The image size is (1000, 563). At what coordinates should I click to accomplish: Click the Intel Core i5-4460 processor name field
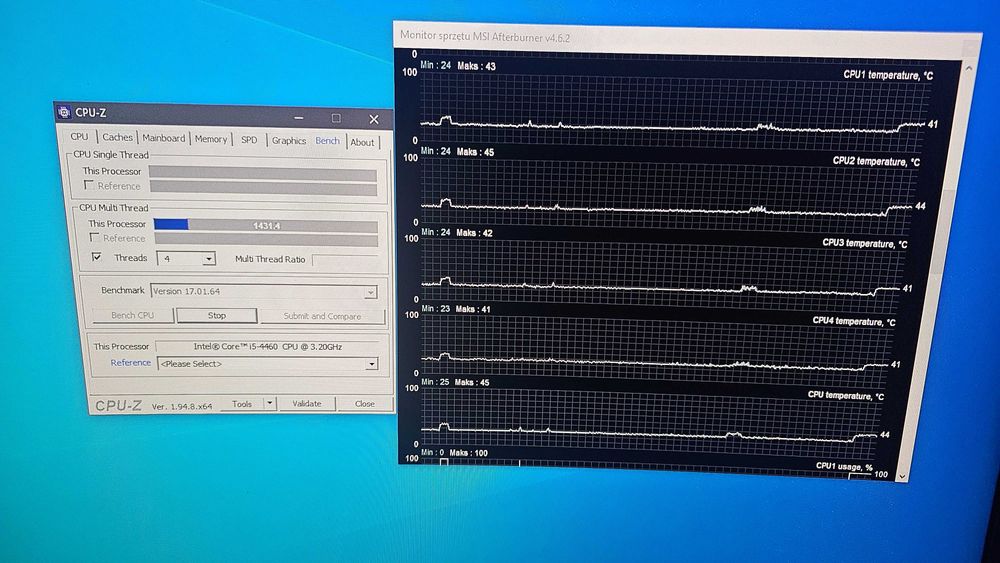pos(268,347)
